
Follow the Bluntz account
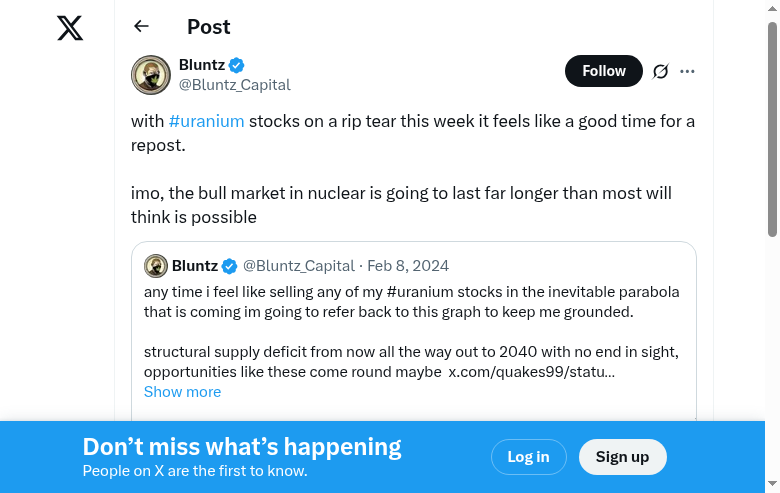(603, 71)
